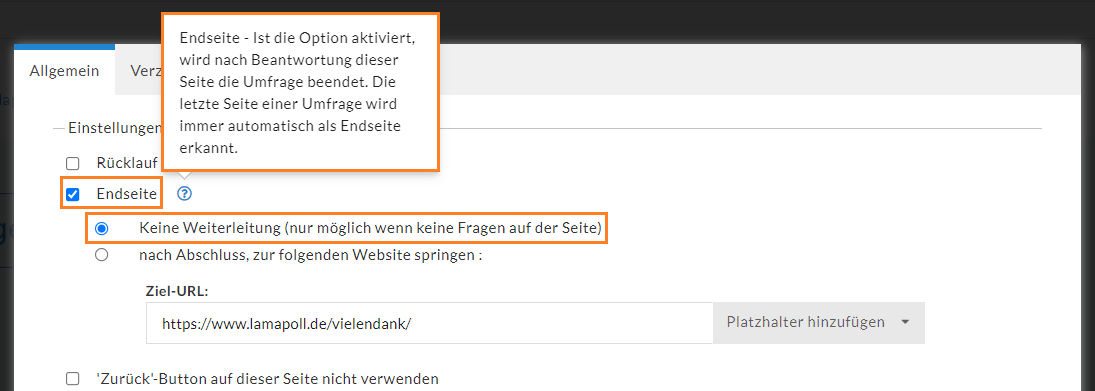
Task: Switch to the partially hidden Verz… tab
Action: pos(146,71)
